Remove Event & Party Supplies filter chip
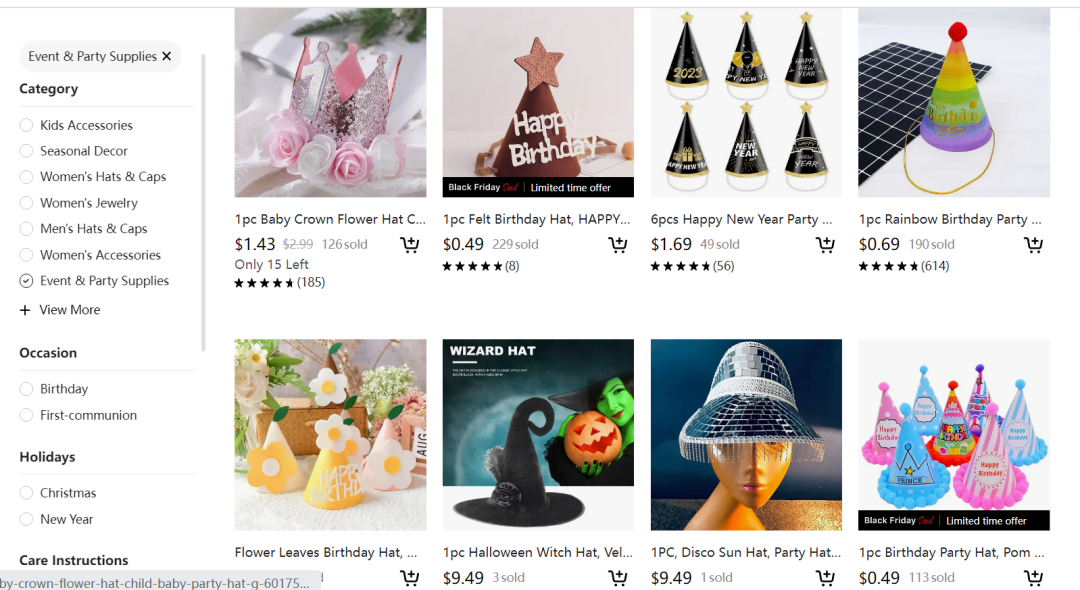 point(167,56)
